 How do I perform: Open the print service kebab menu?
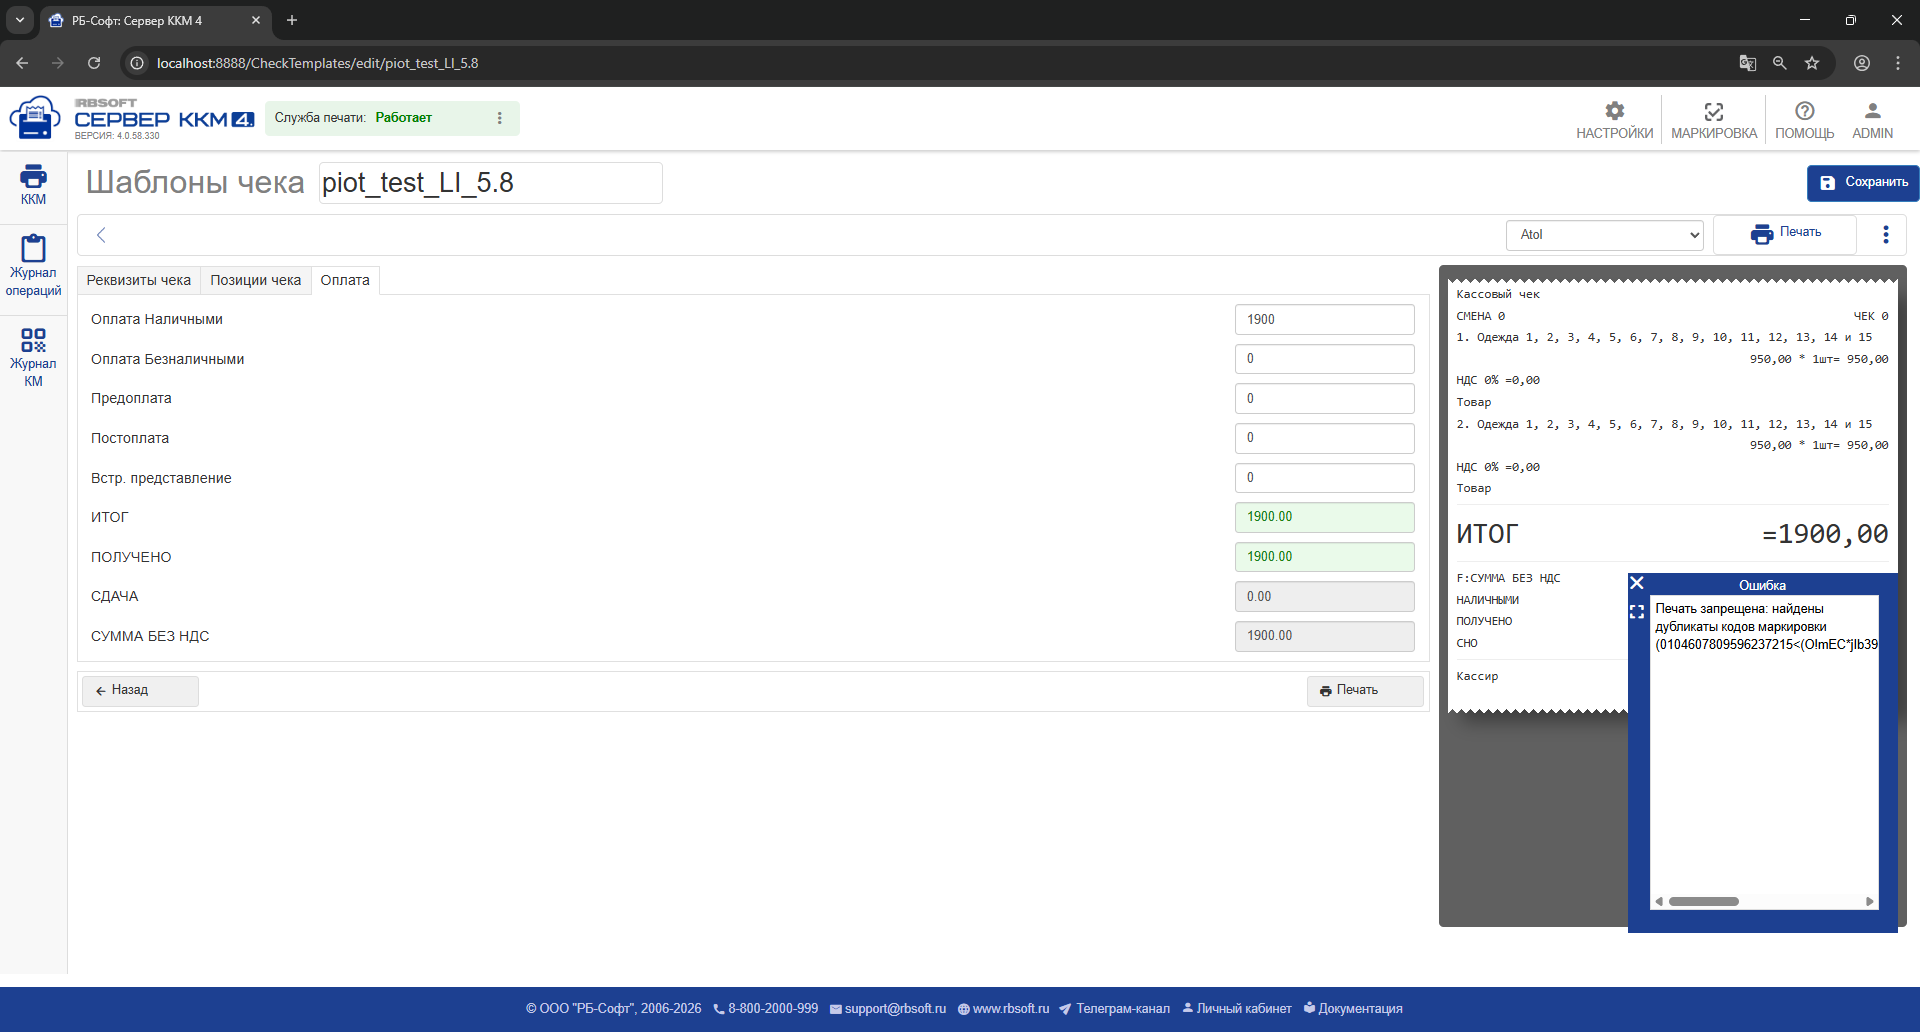point(500,118)
